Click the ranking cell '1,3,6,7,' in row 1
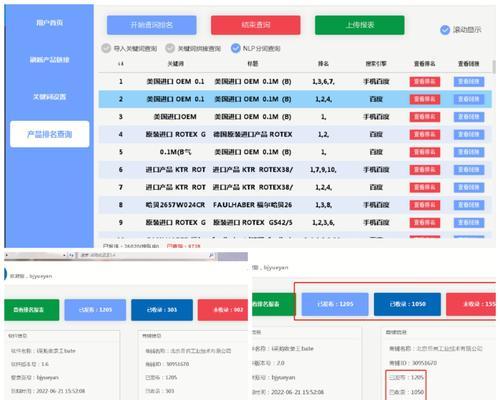Image resolution: width=500 pixels, height=400 pixels. click(x=323, y=82)
